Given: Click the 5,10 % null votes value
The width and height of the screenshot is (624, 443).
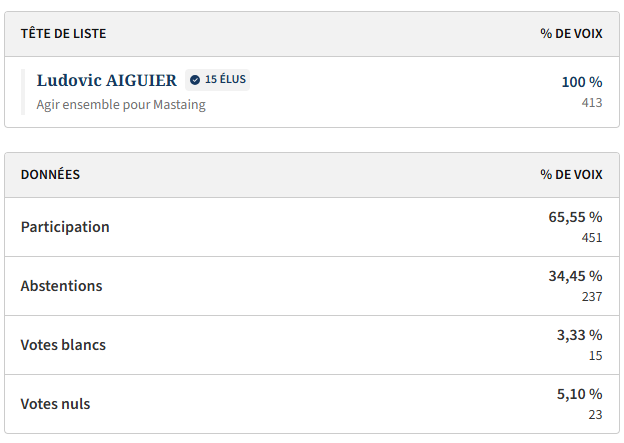Looking at the screenshot, I should point(579,394).
